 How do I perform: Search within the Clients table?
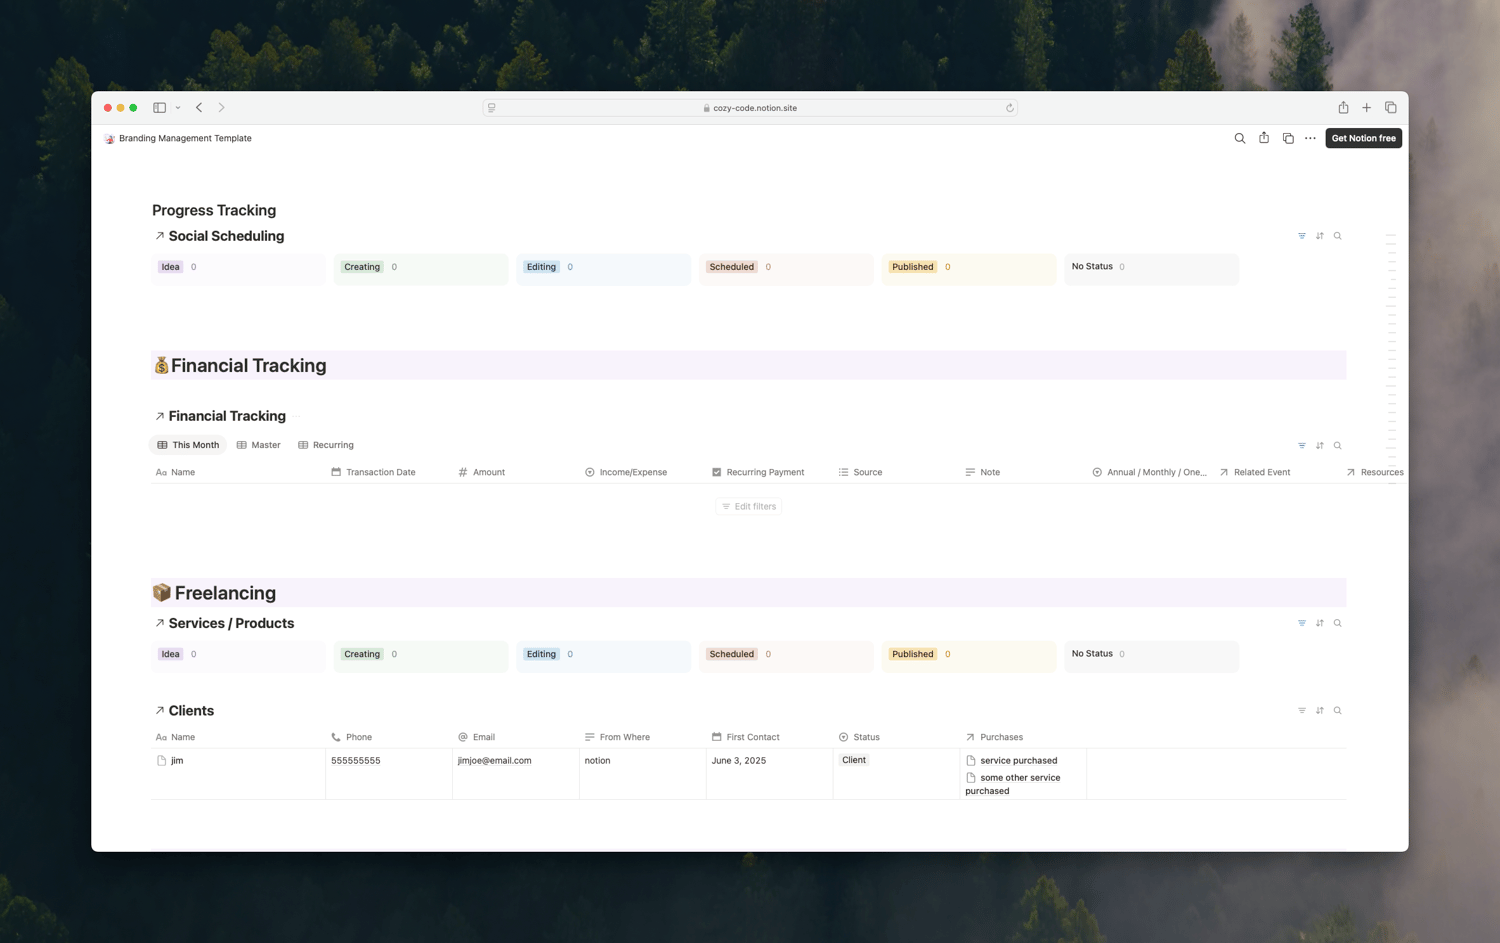pyautogui.click(x=1338, y=711)
